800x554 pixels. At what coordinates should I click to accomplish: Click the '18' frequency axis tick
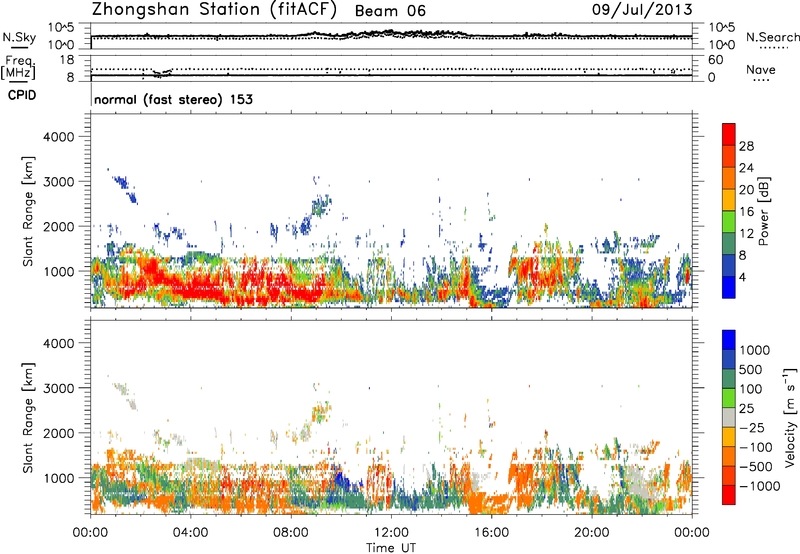67,60
